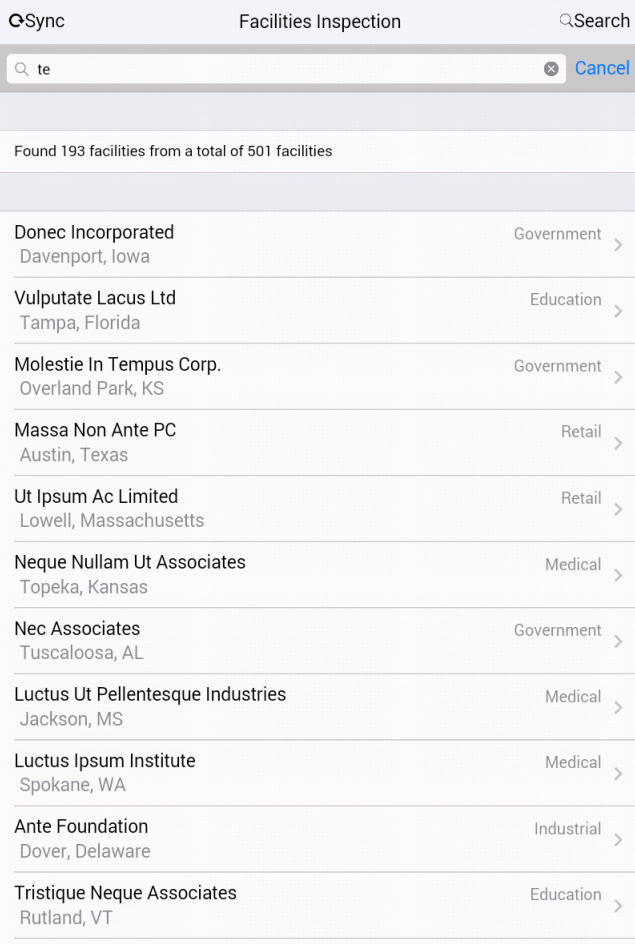This screenshot has height=944, width=635.
Task: Select Neque Nullam Ut Associates in Topeka
Action: click(x=317, y=575)
